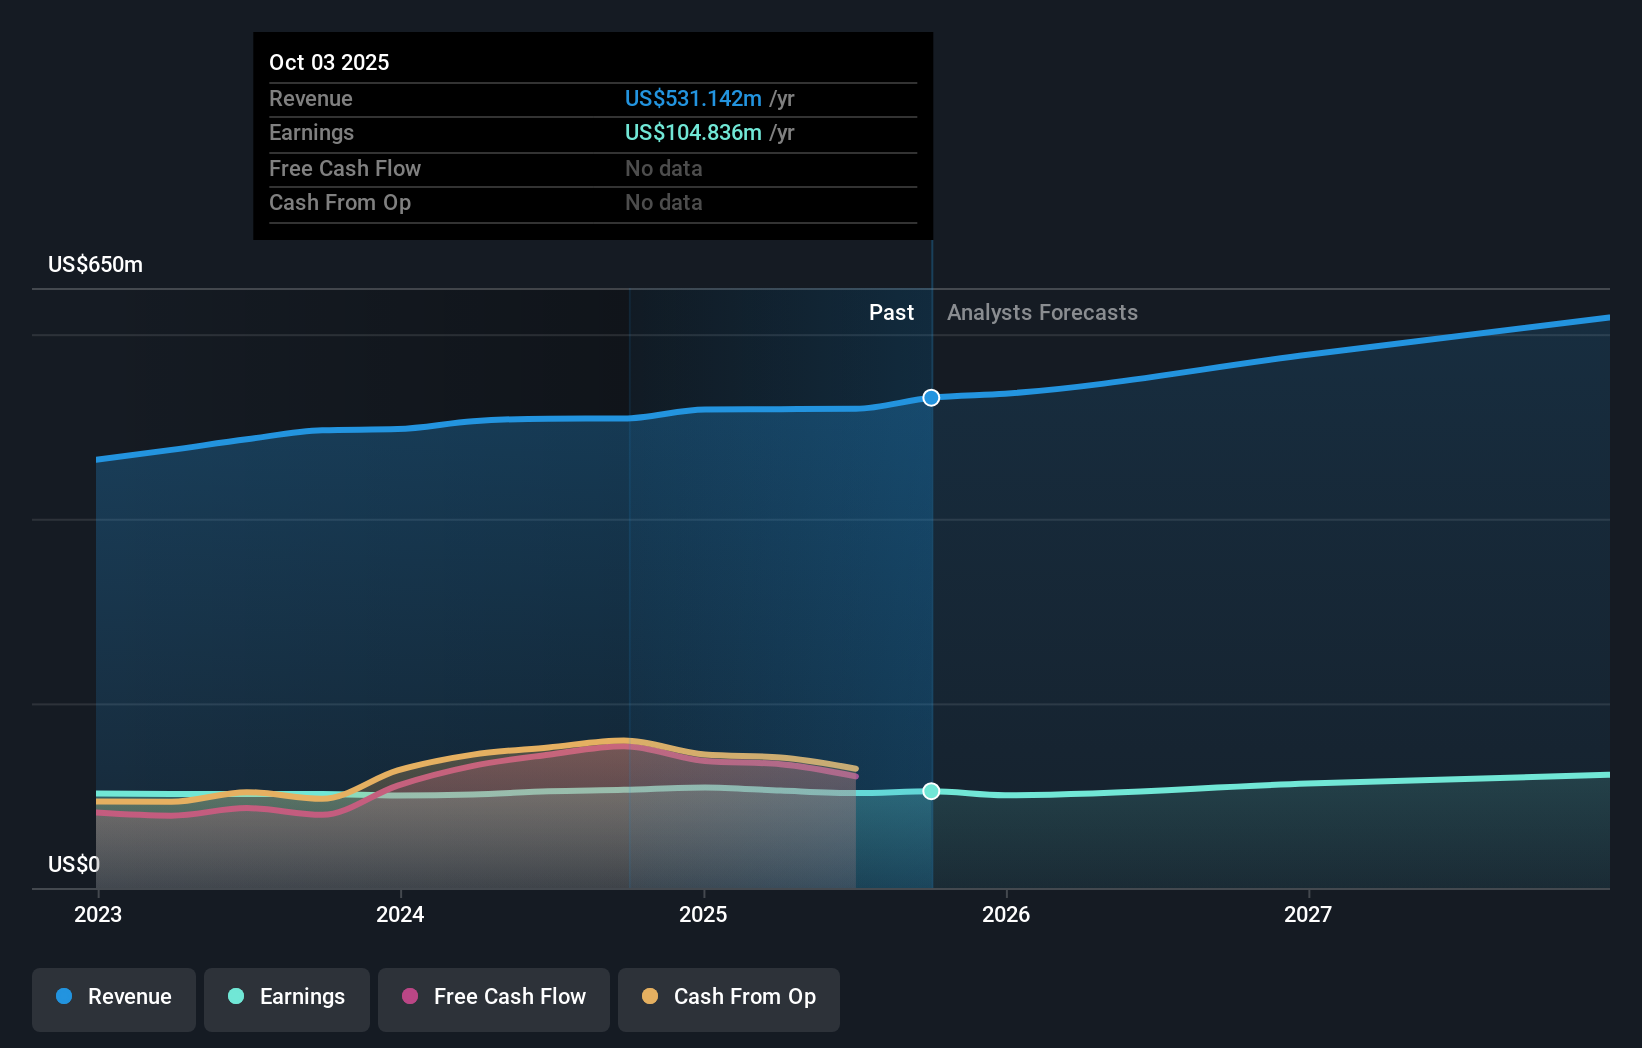Collapse the Free Cash Flow tooltip row

pos(345,168)
